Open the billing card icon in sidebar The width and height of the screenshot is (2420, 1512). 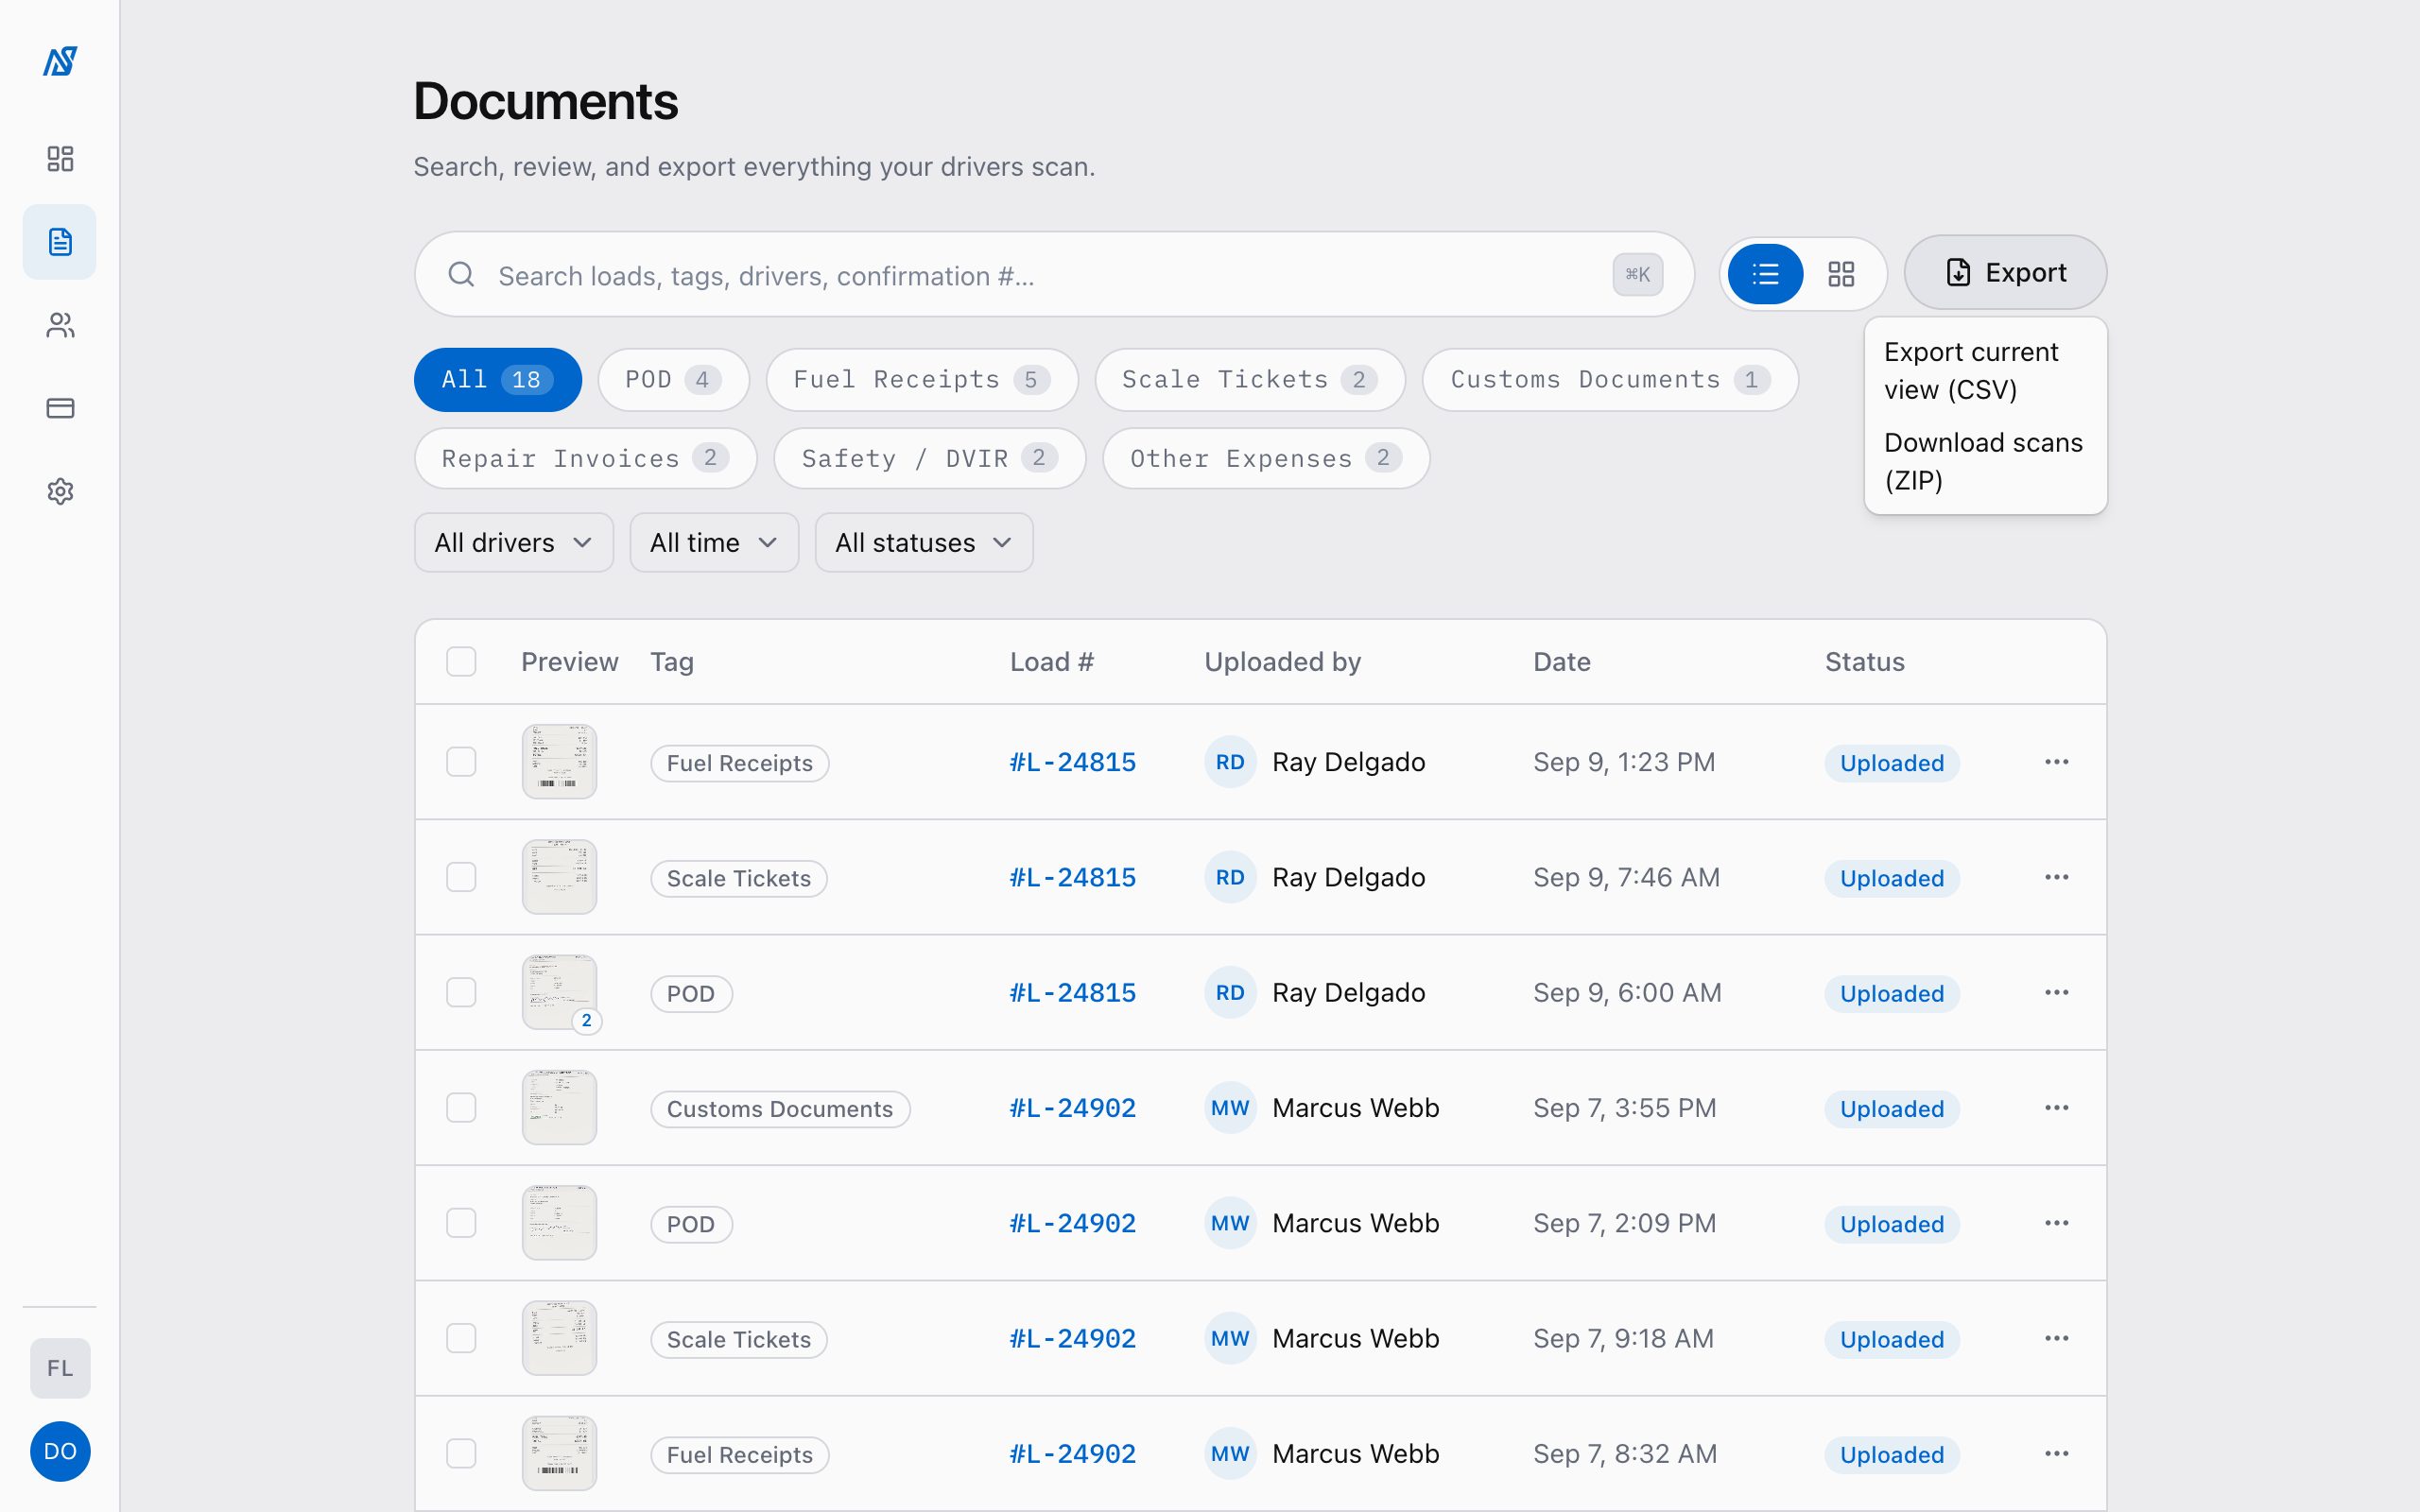coord(60,408)
